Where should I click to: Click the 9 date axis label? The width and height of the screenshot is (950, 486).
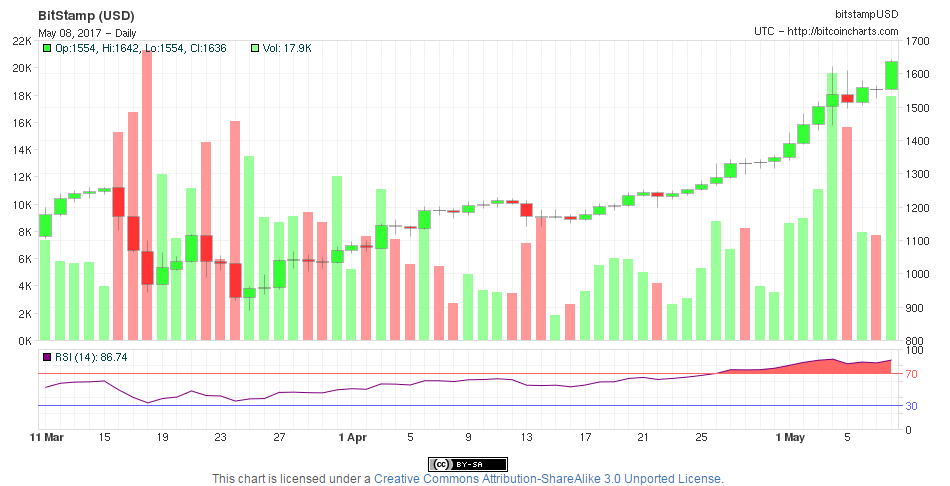pos(468,438)
